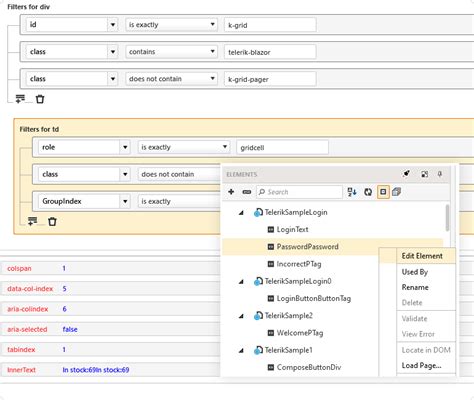Collapse the TelerikSampleLogin tree node
474x400 pixels.
[241, 213]
